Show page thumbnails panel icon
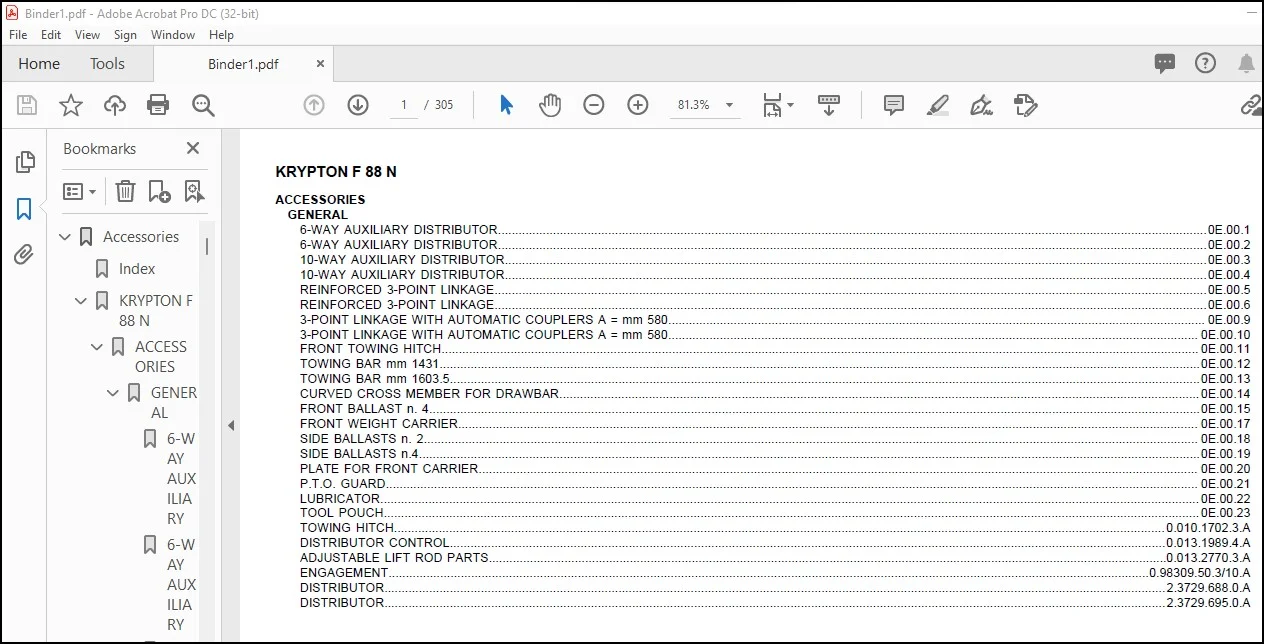1264x644 pixels. tap(25, 162)
